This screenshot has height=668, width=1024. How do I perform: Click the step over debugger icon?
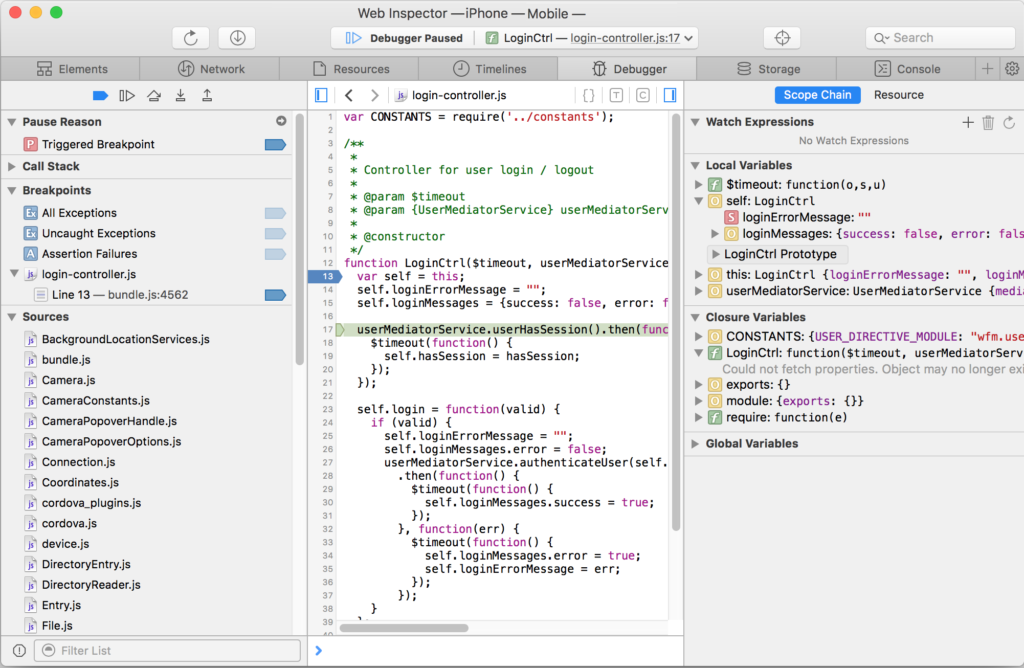(x=153, y=95)
